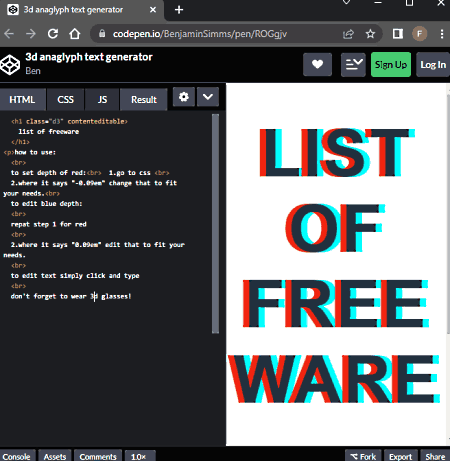Switch to the JS tab
This screenshot has width=450, height=461.
coord(102,99)
